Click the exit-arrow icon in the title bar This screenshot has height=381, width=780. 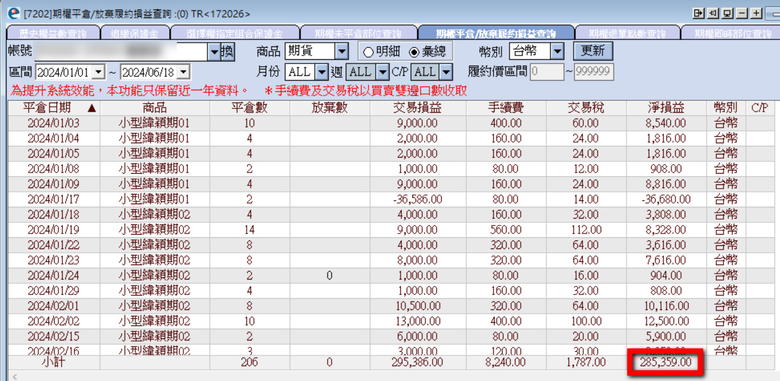(698, 13)
